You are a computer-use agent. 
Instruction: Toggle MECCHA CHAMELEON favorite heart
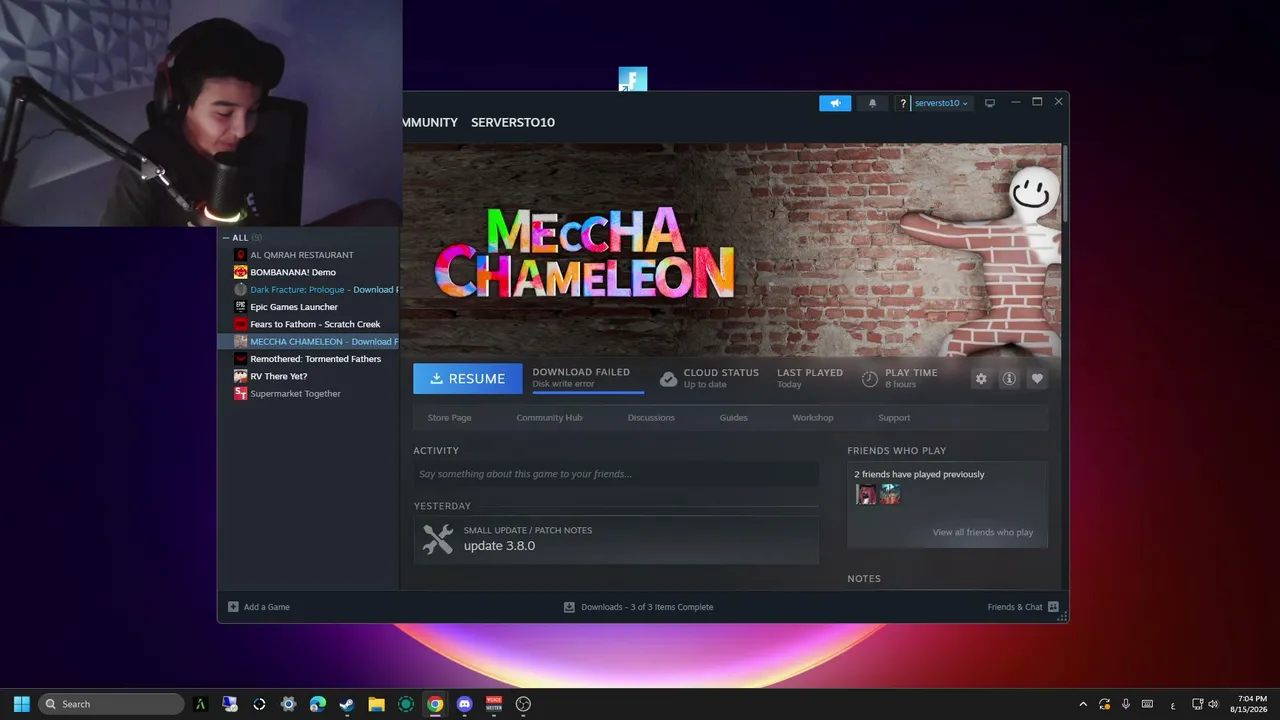(1037, 379)
